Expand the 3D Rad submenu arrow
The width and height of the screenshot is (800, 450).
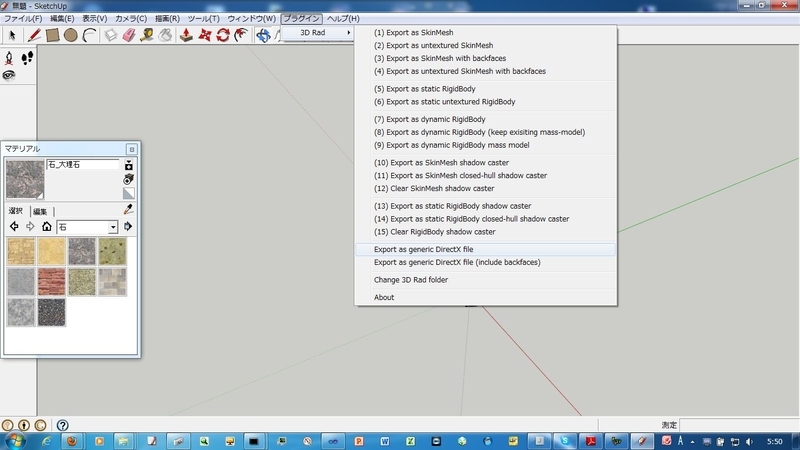(x=348, y=33)
